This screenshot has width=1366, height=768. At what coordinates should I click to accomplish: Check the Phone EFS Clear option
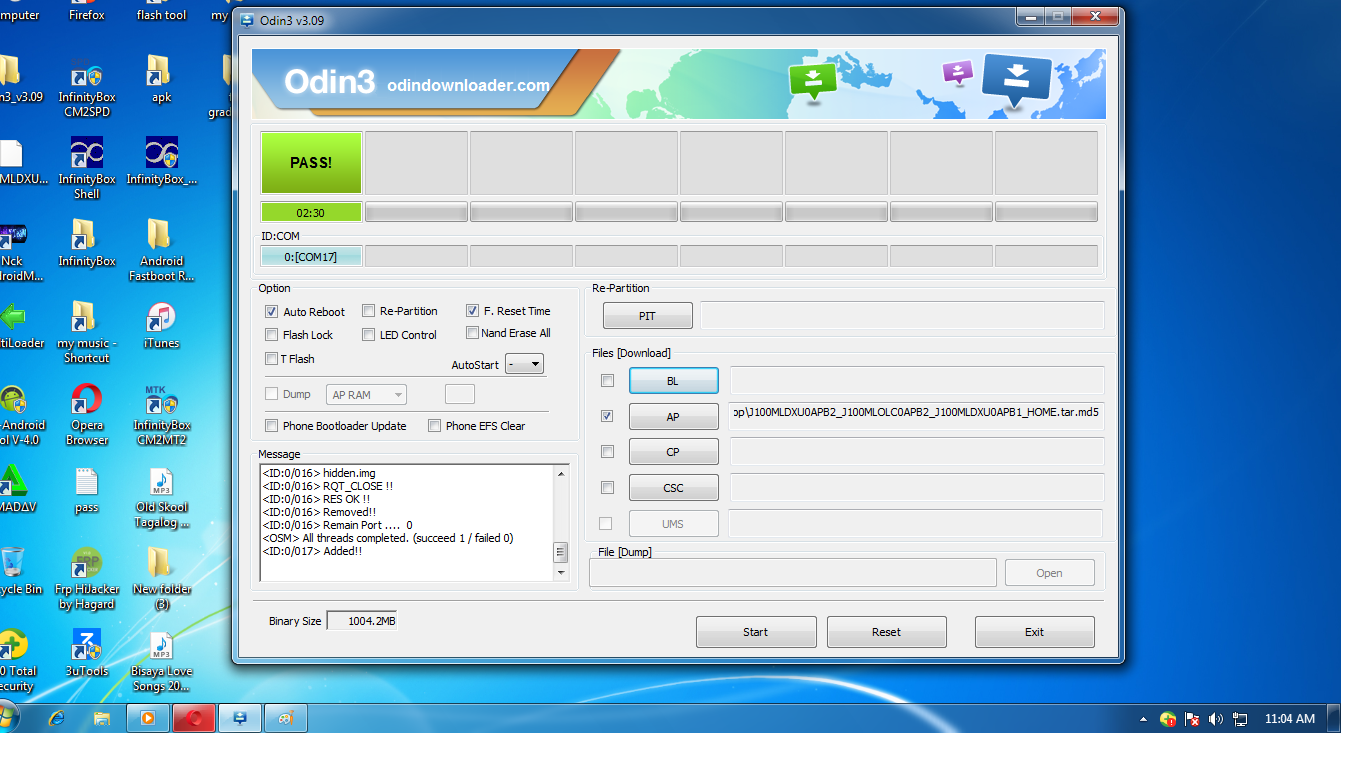(435, 426)
